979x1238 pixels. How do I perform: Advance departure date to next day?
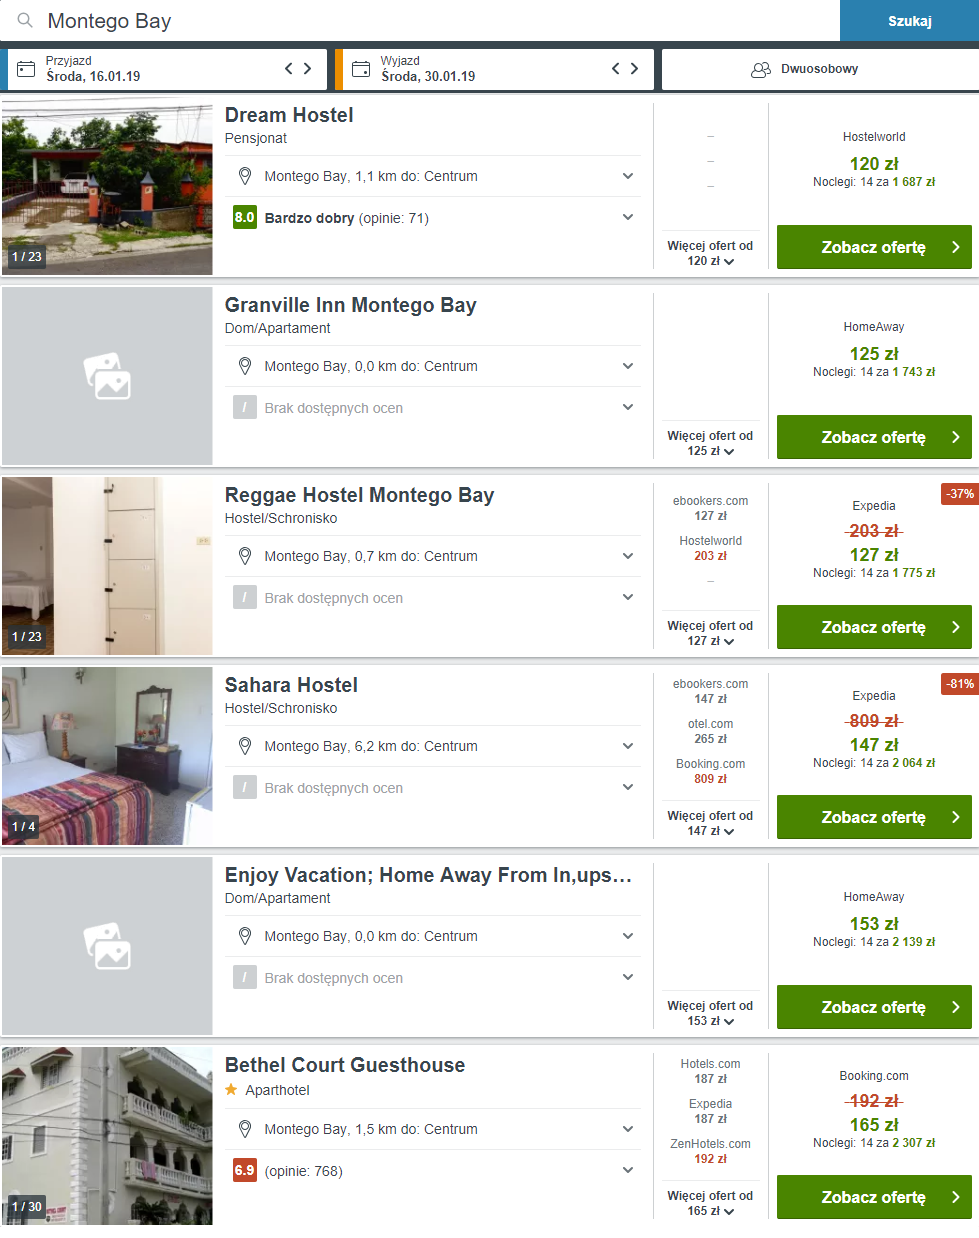coord(634,69)
